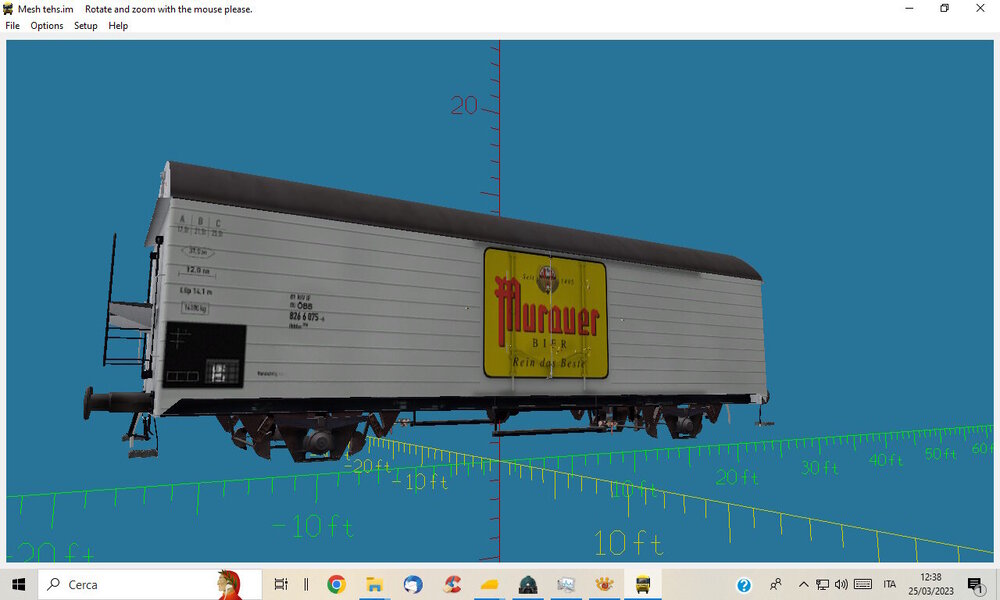This screenshot has height=600, width=1000.
Task: Open the Help menu
Action: (118, 26)
